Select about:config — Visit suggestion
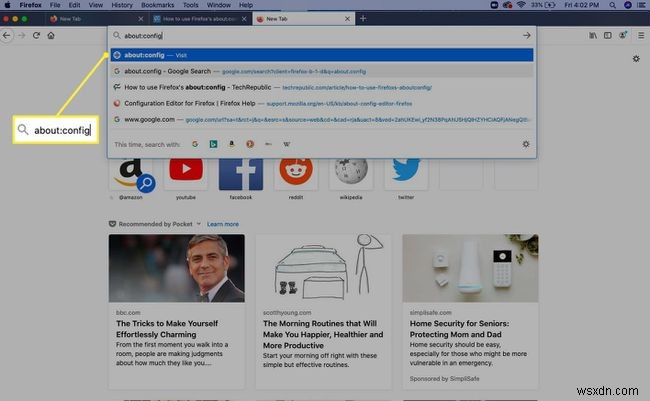This screenshot has width=650, height=401. pos(322,55)
